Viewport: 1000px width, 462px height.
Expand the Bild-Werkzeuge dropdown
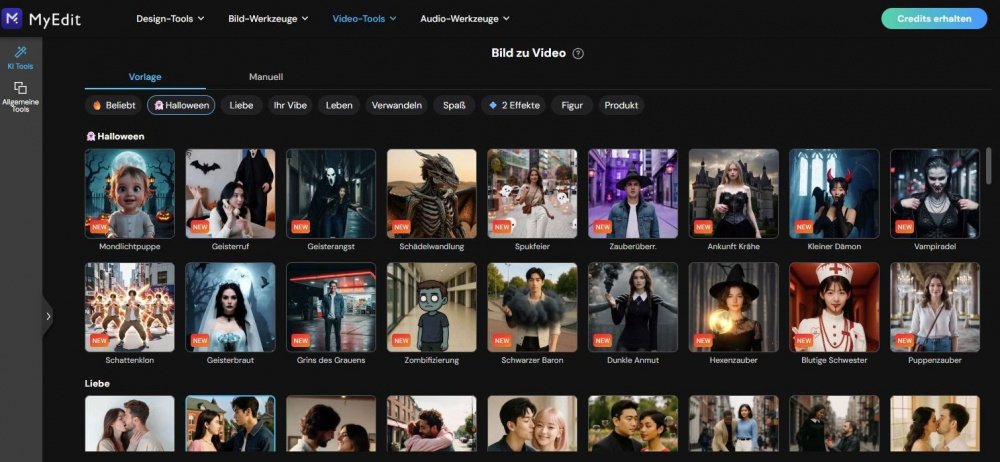(x=268, y=18)
